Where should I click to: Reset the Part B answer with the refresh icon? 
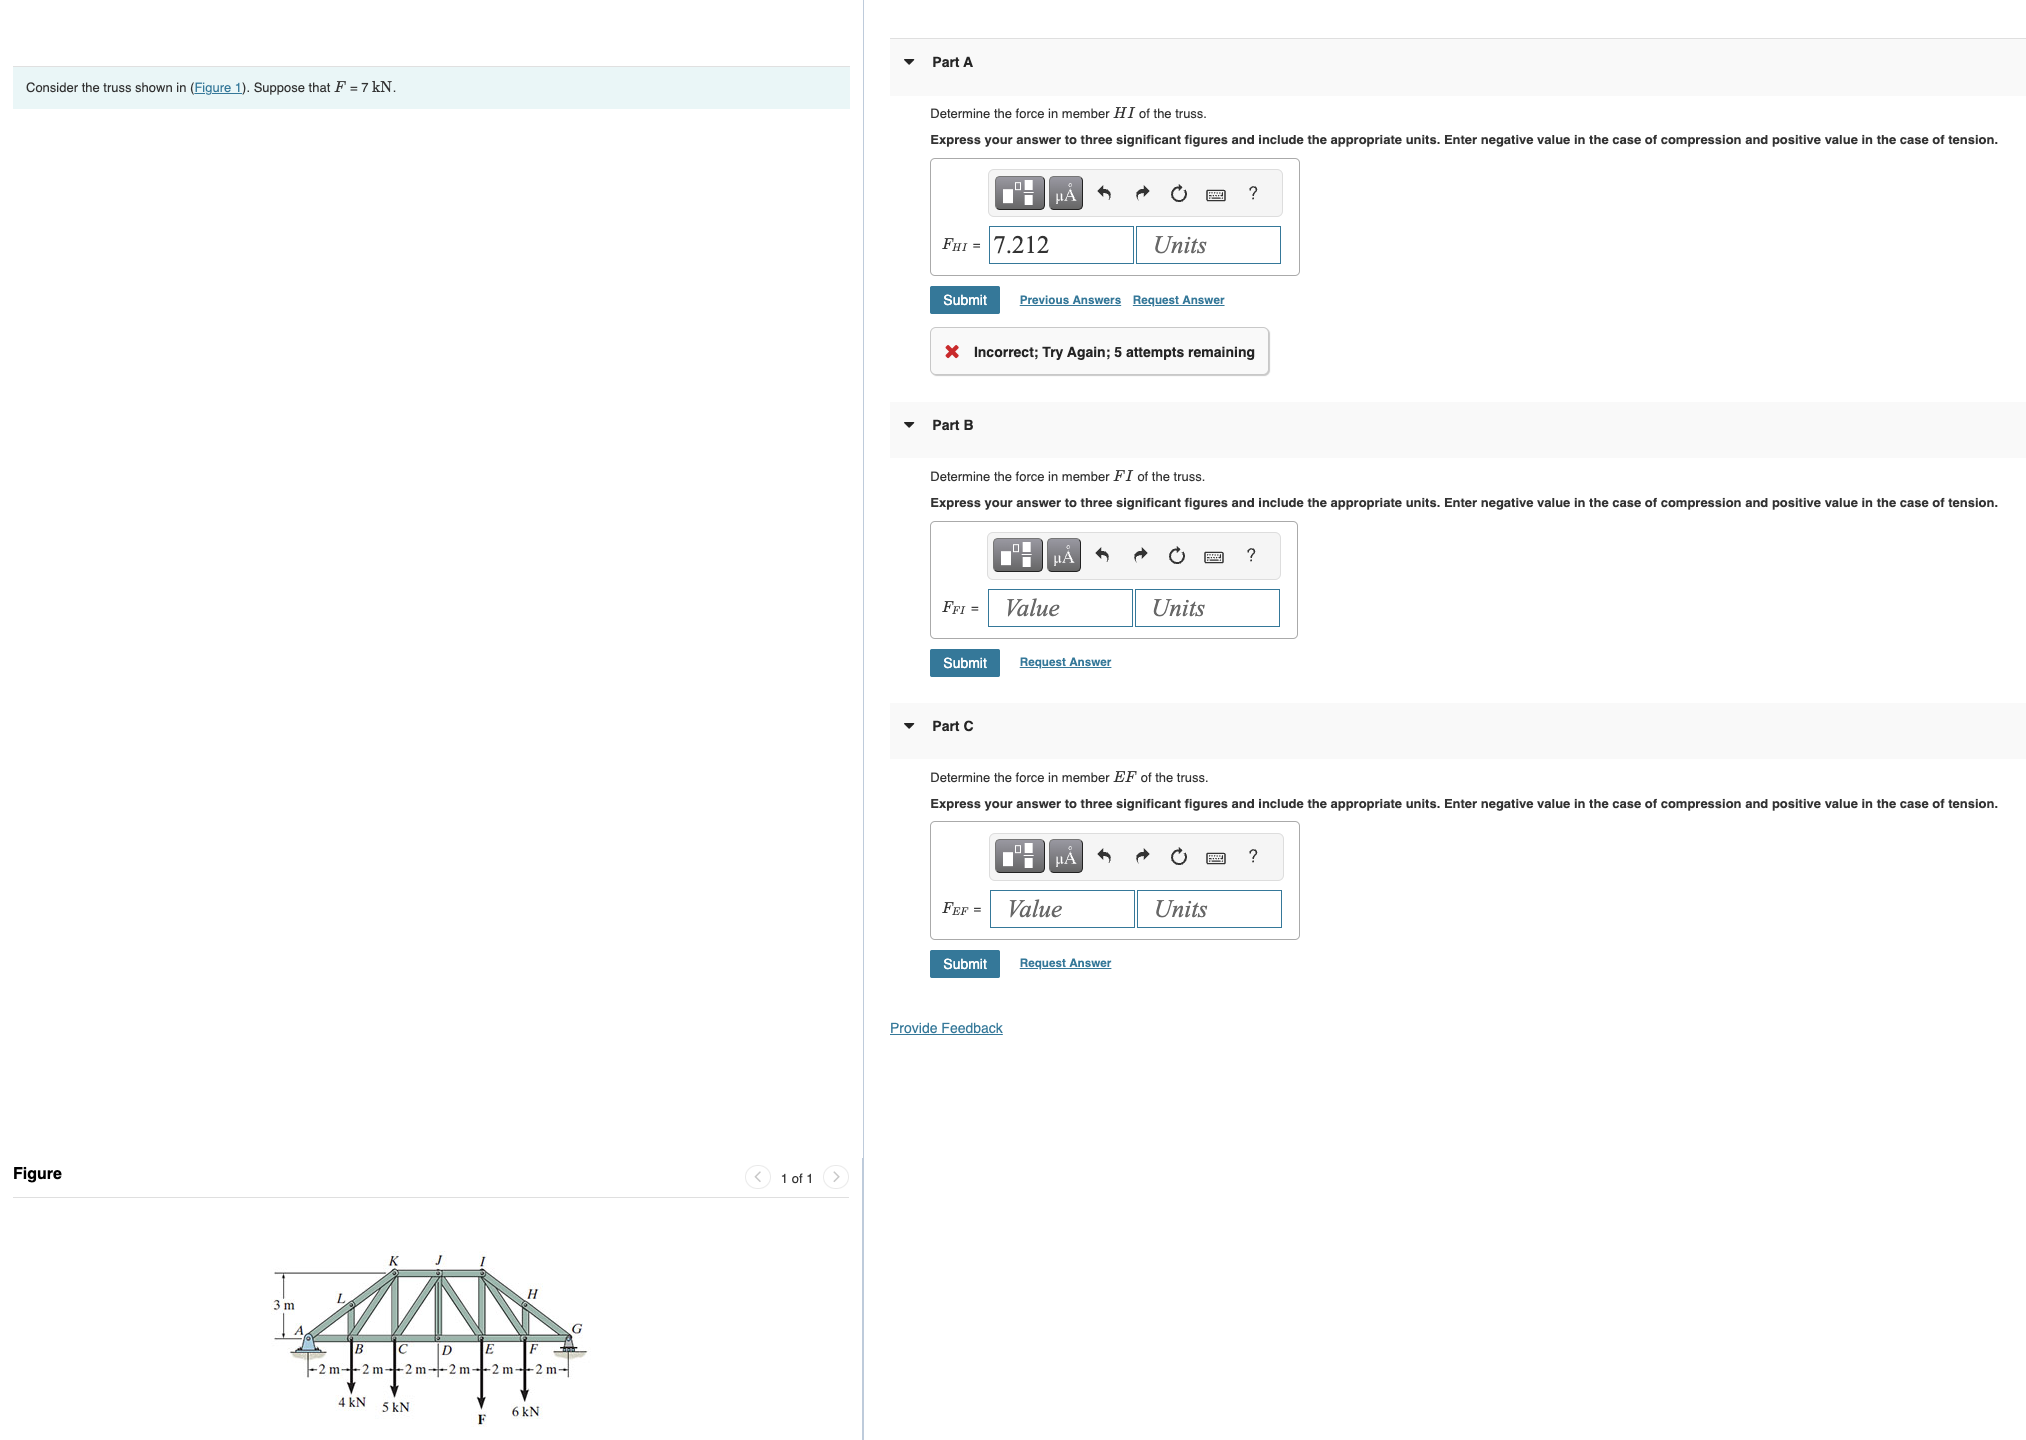click(x=1176, y=555)
